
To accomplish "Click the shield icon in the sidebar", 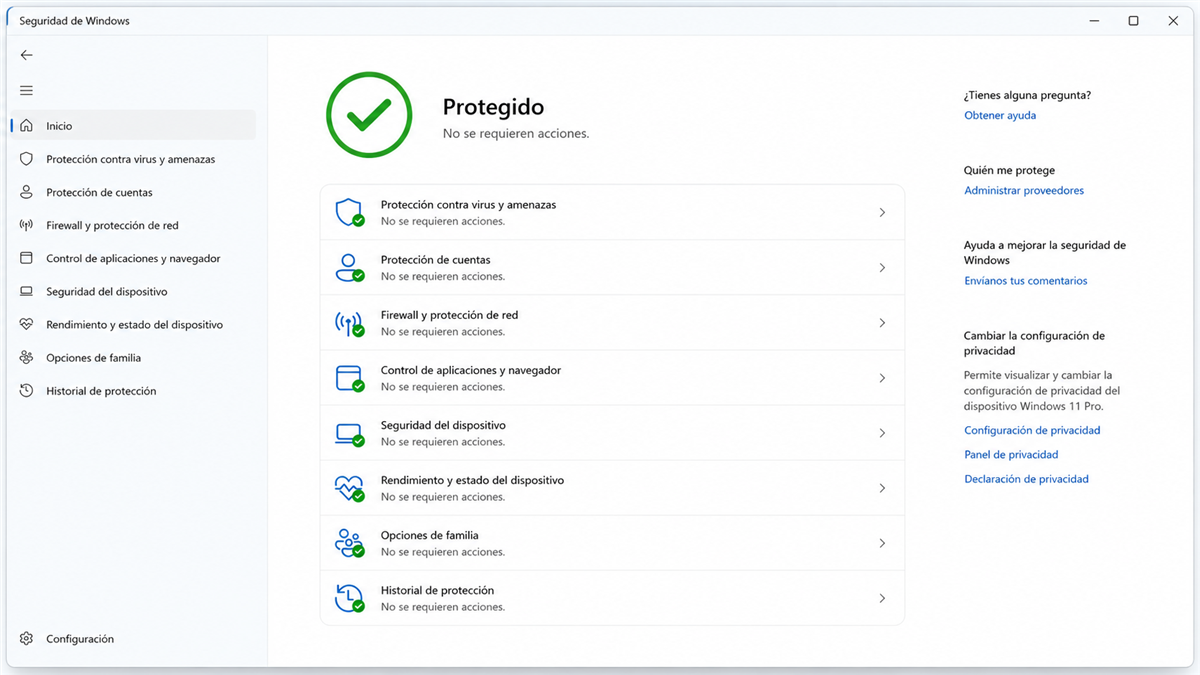I will [27, 159].
